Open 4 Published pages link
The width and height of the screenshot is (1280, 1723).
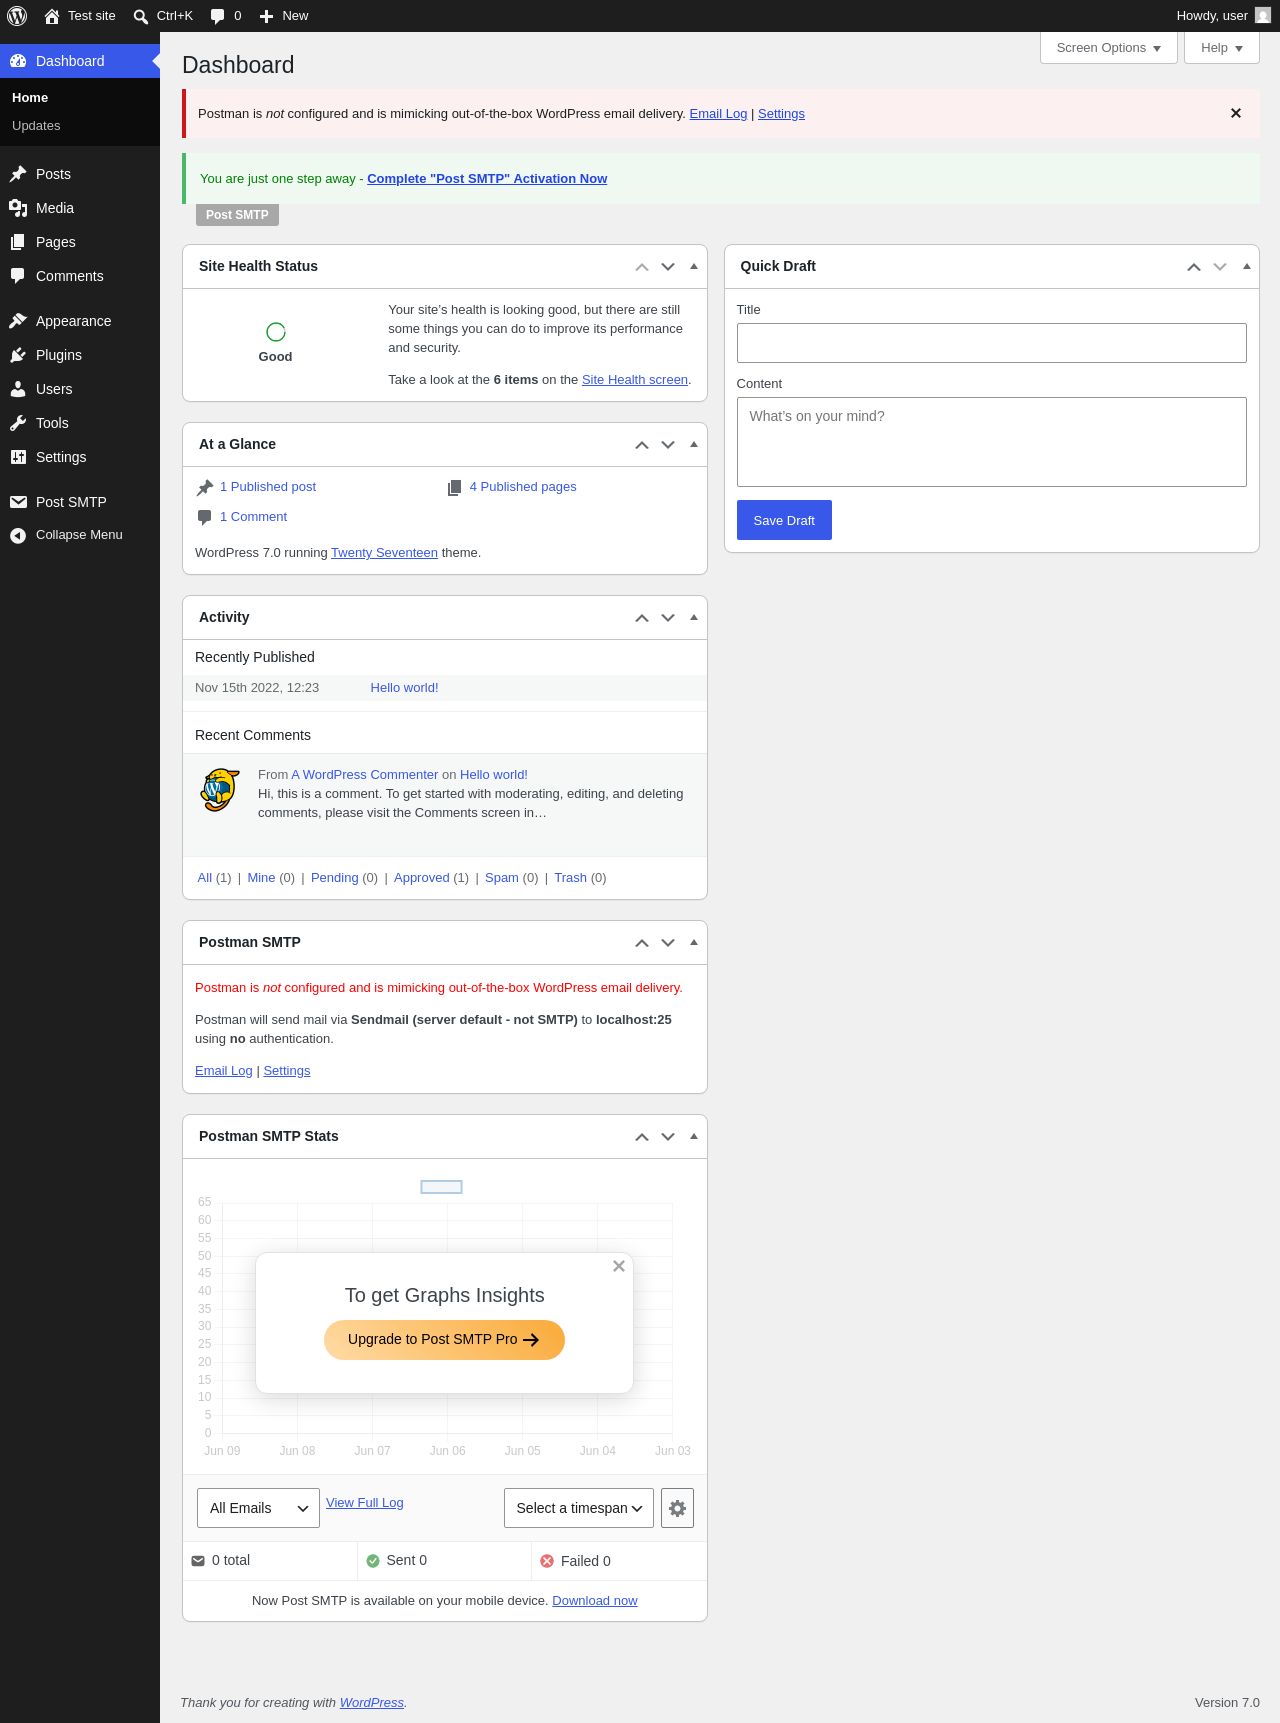point(523,487)
